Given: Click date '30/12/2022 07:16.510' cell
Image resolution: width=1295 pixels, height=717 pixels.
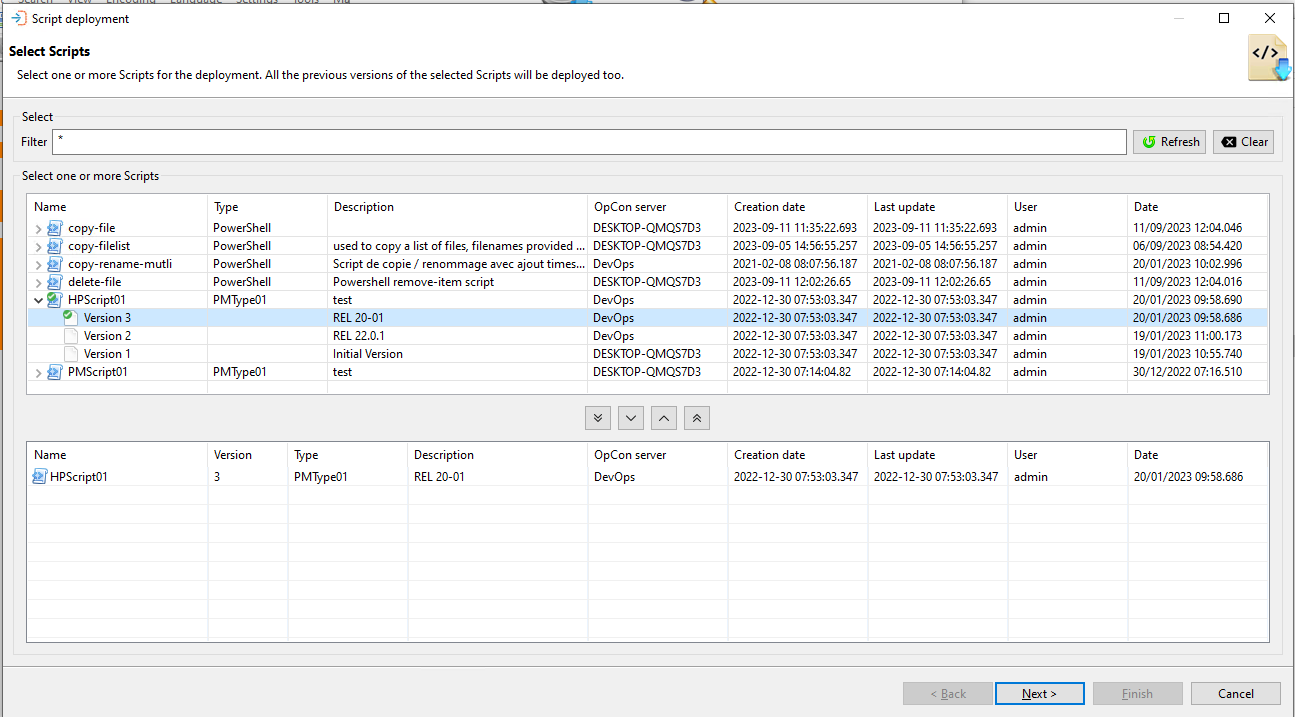Looking at the screenshot, I should (1188, 372).
